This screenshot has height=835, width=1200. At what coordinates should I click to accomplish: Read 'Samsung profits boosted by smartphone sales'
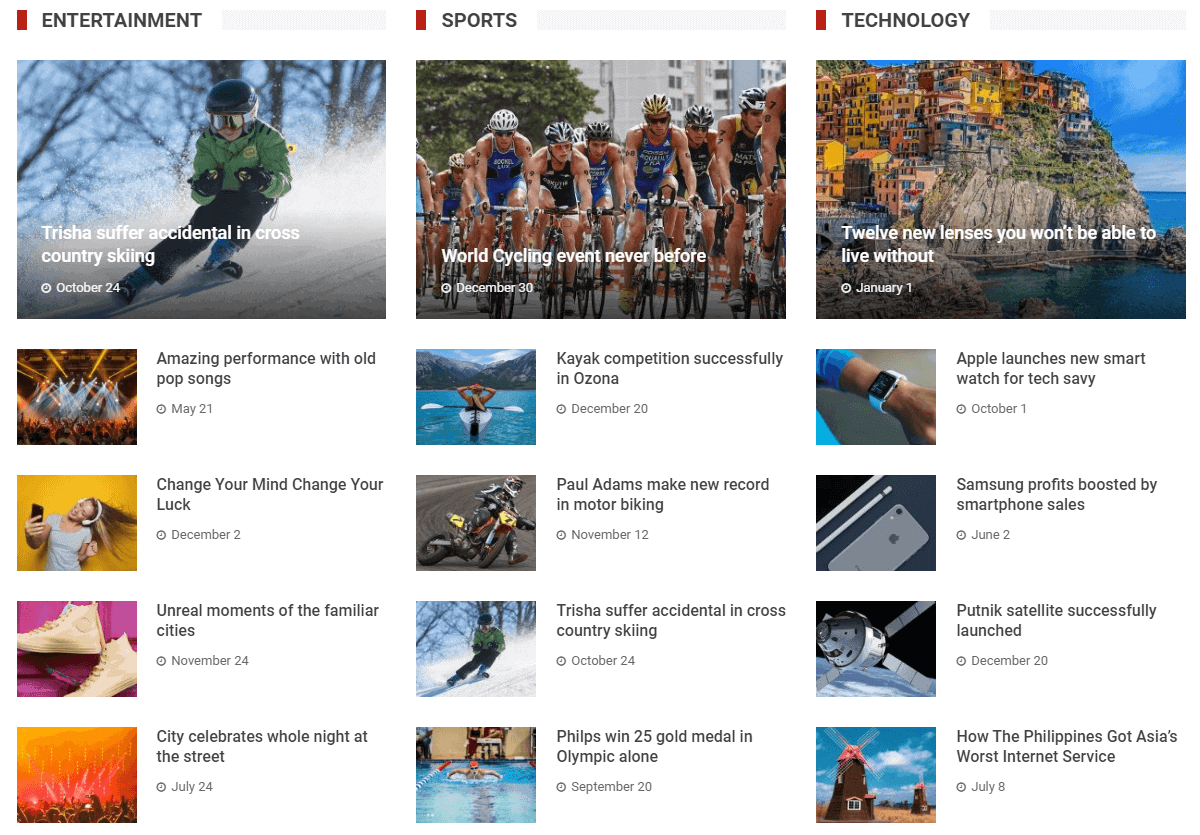(1057, 495)
